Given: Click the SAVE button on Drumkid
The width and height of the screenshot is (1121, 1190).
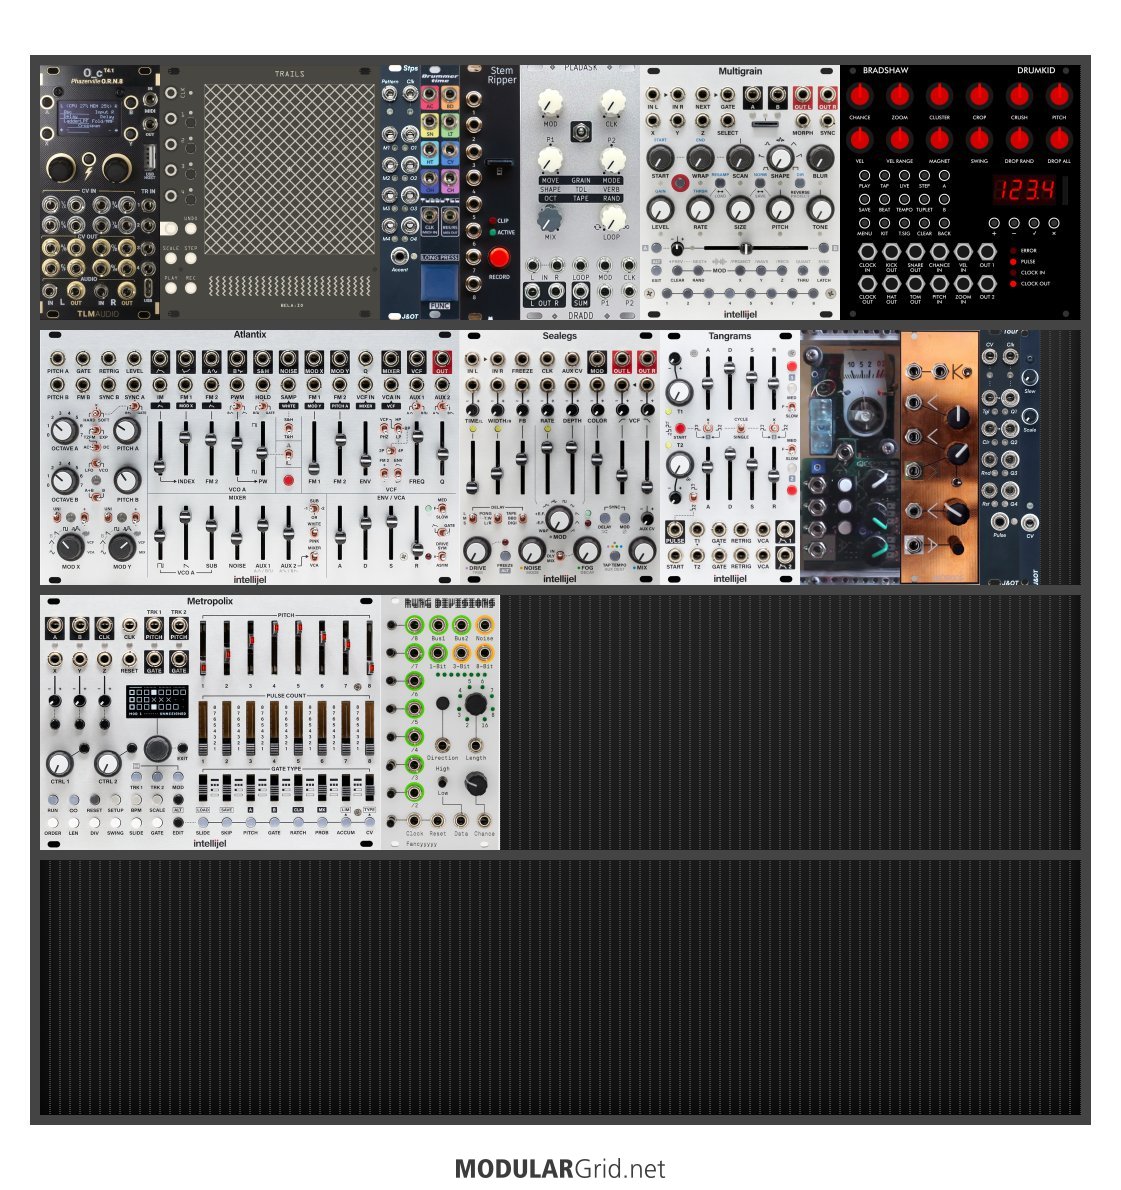Looking at the screenshot, I should point(864,200).
